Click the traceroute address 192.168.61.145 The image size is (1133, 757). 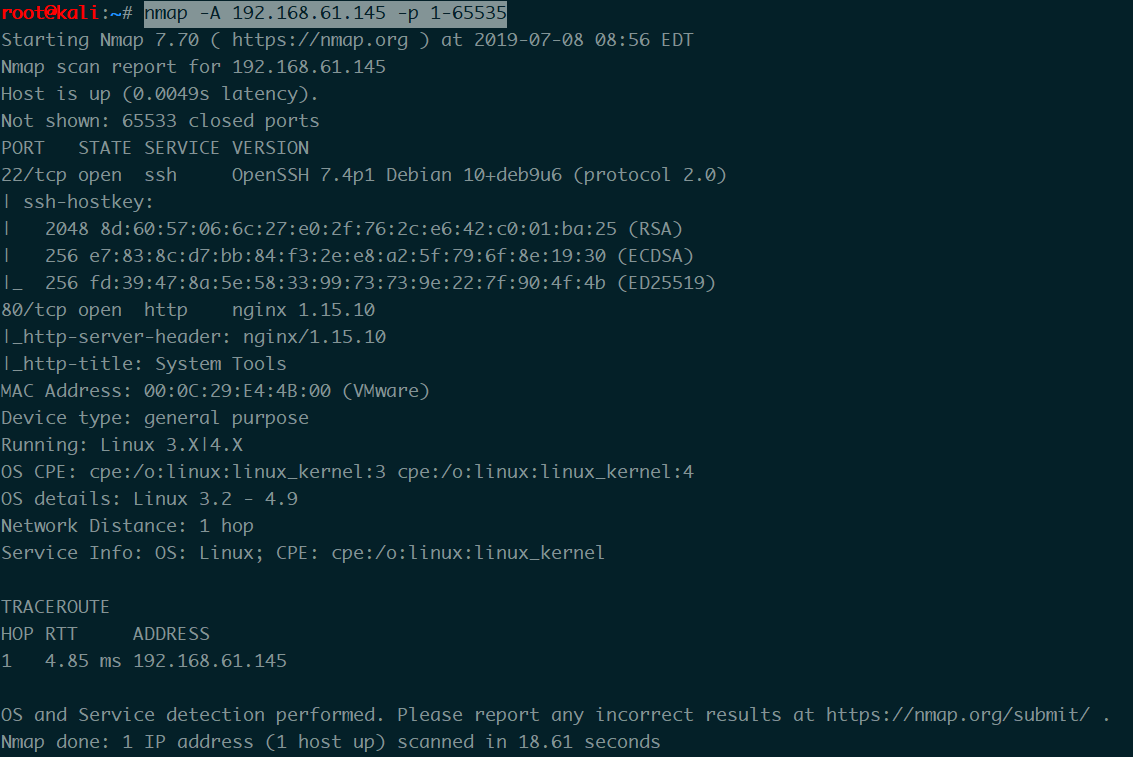(210, 661)
